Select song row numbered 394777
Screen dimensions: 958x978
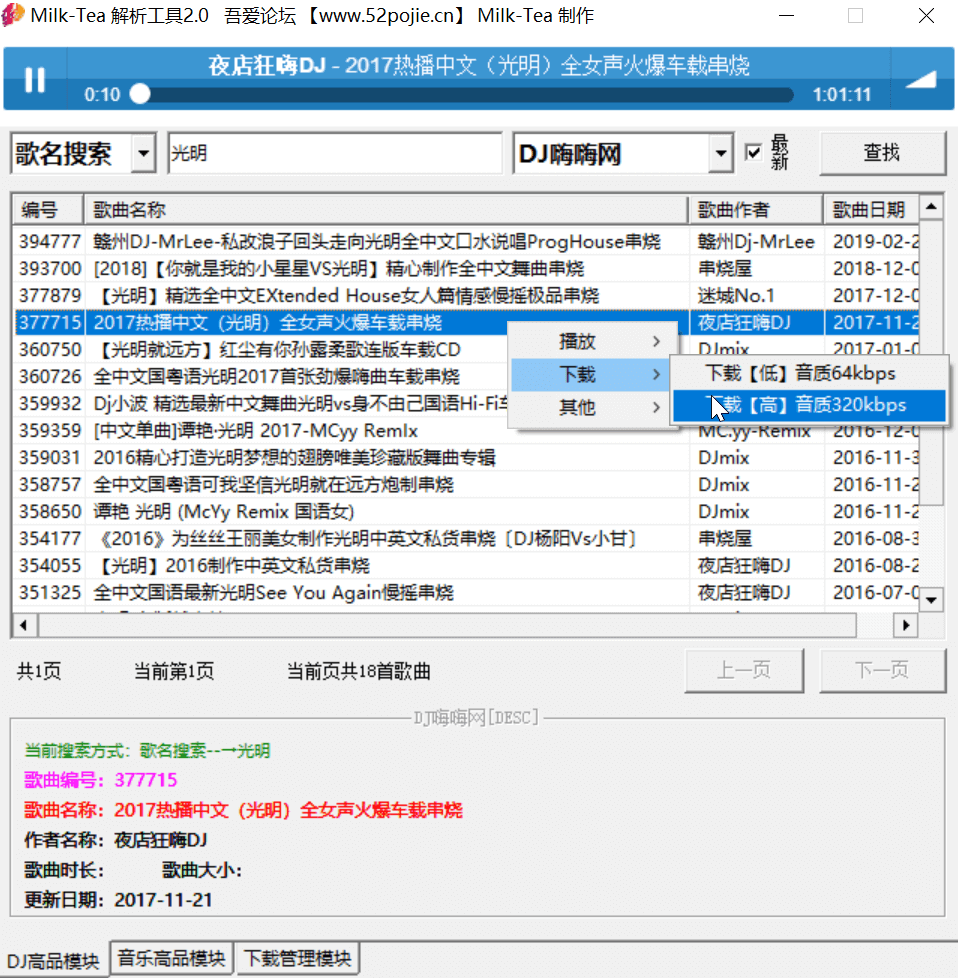pyautogui.click(x=300, y=241)
